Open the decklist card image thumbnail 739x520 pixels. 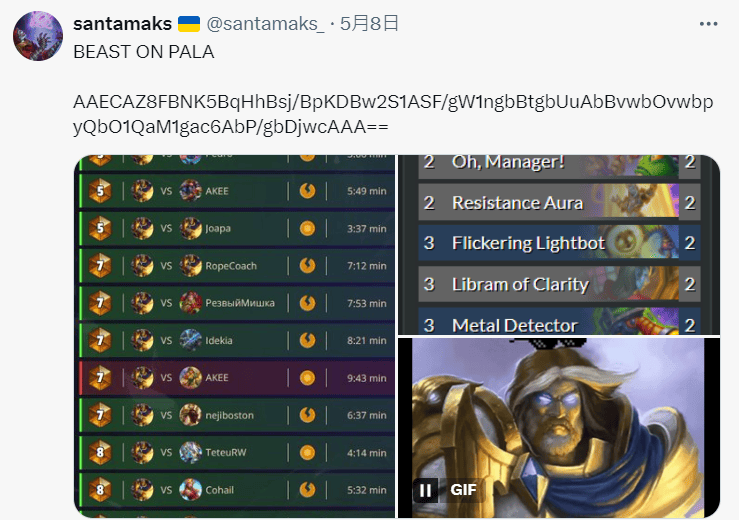point(559,245)
